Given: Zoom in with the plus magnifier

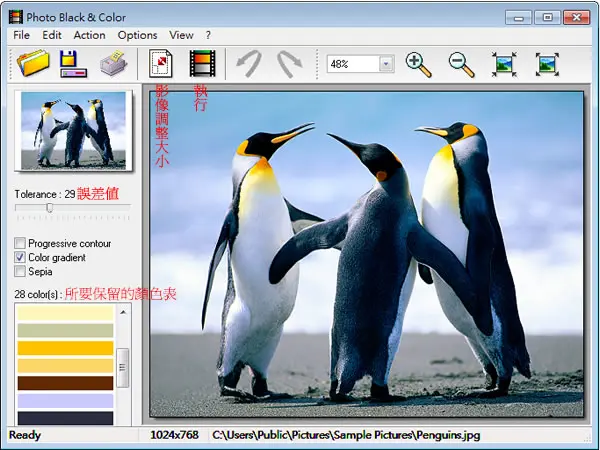Looking at the screenshot, I should tap(418, 65).
